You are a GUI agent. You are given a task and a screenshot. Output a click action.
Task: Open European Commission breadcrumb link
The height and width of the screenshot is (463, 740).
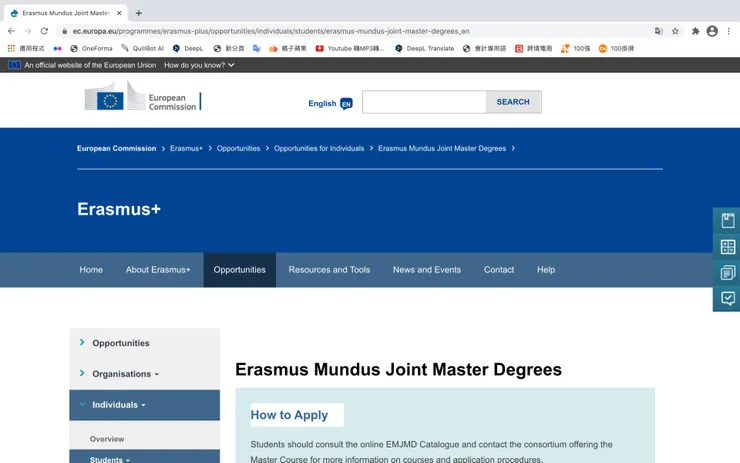[x=117, y=148]
